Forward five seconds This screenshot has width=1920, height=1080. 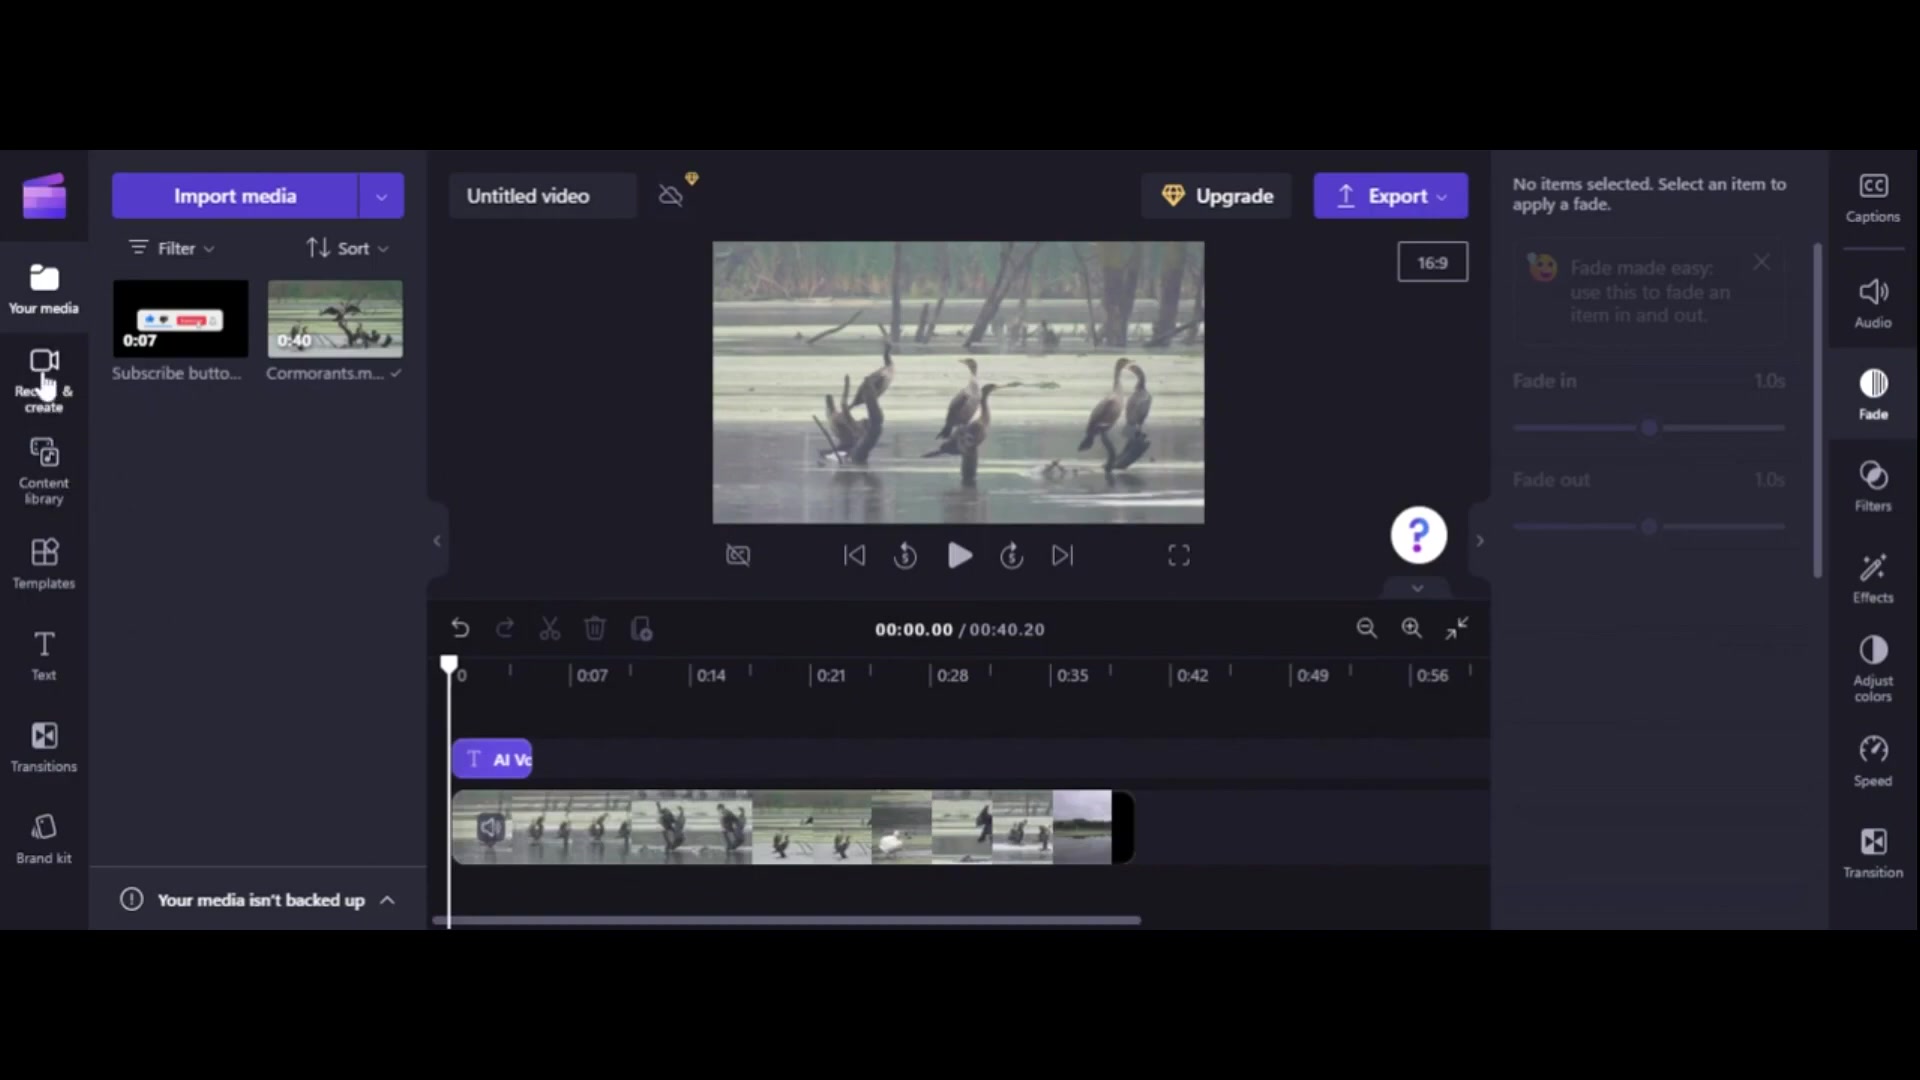(x=1012, y=555)
